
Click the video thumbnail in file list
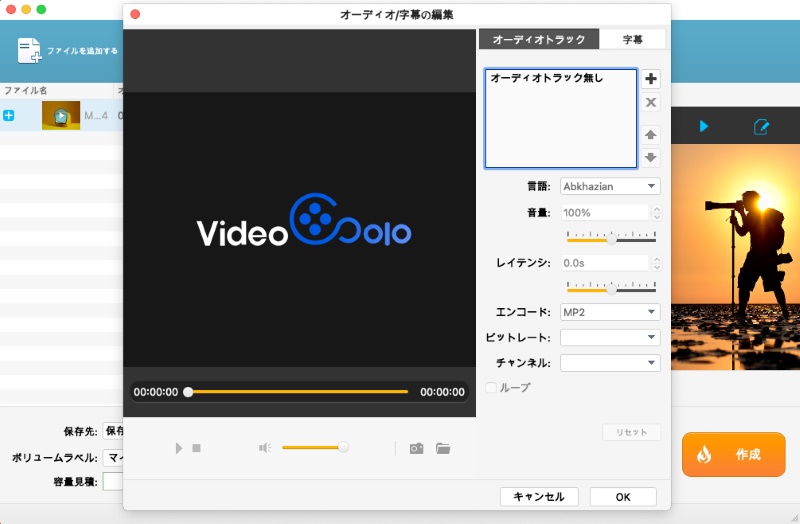pyautogui.click(x=61, y=115)
